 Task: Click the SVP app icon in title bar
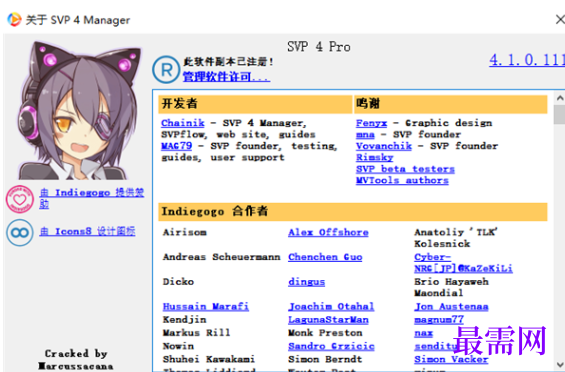pos(14,19)
